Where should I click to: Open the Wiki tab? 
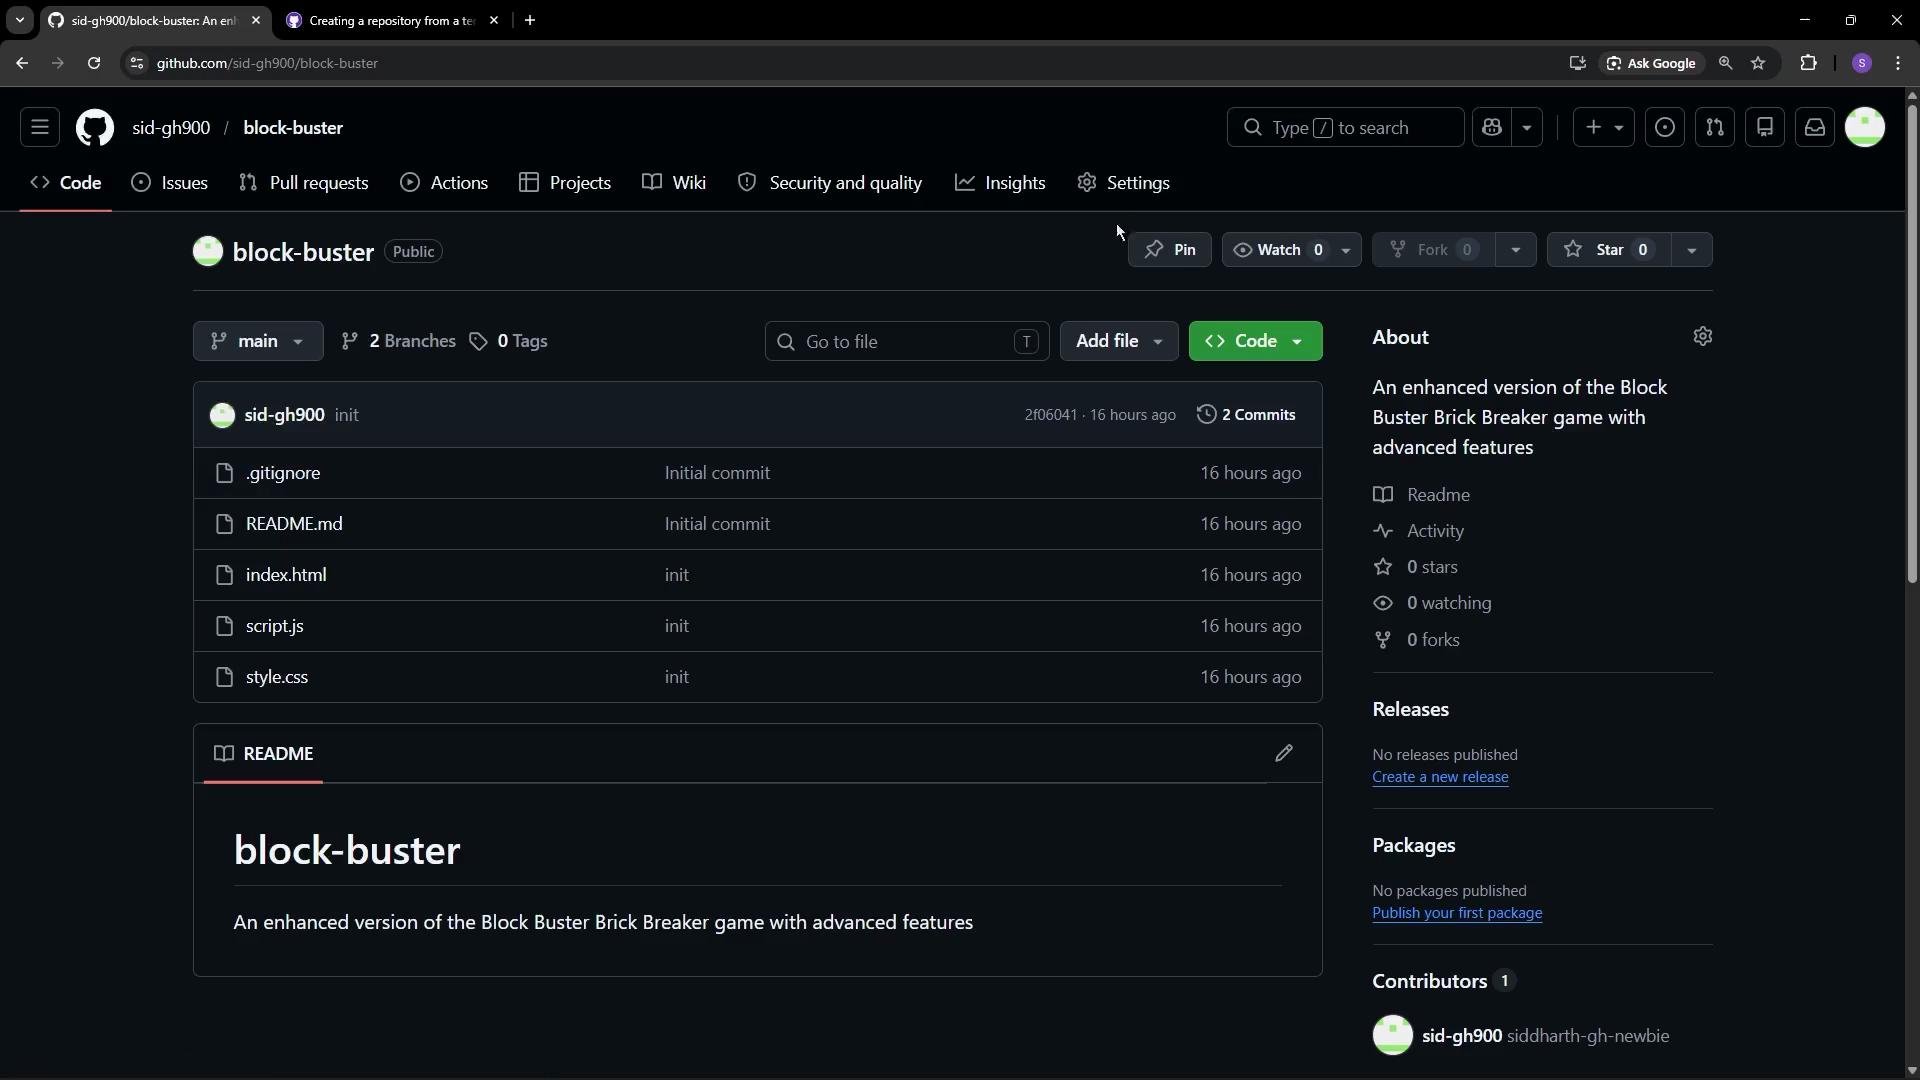point(674,183)
